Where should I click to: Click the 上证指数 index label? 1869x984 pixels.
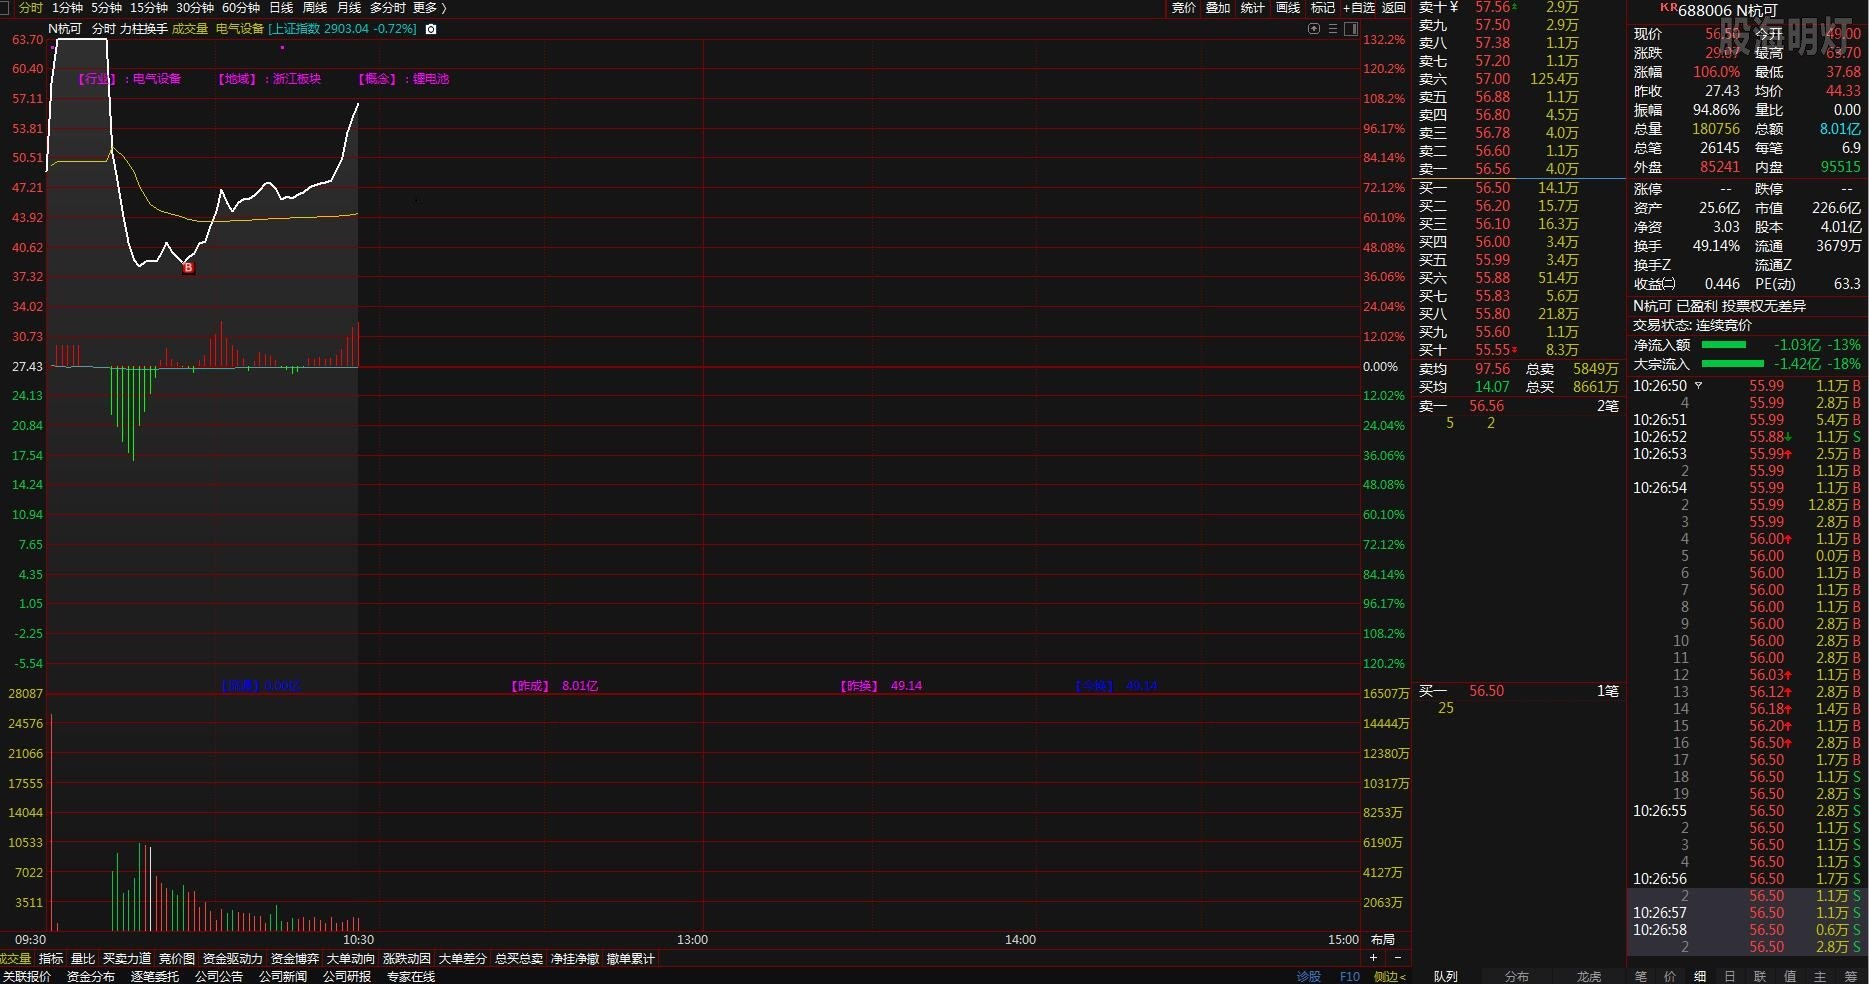coord(295,29)
